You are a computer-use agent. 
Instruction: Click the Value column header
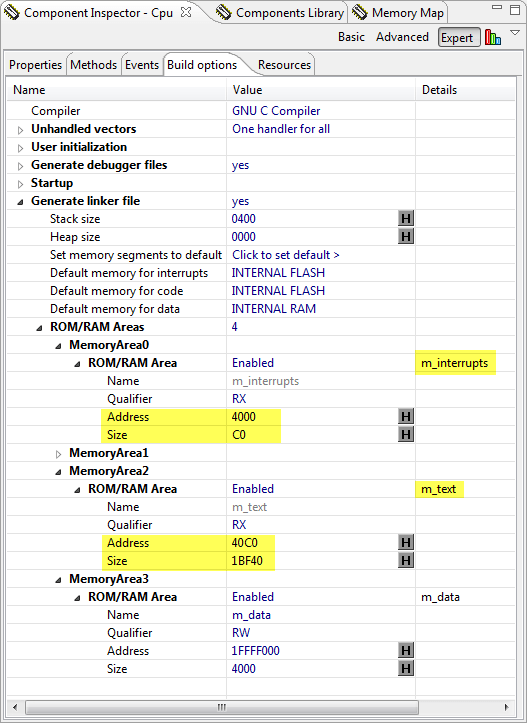click(x=321, y=90)
